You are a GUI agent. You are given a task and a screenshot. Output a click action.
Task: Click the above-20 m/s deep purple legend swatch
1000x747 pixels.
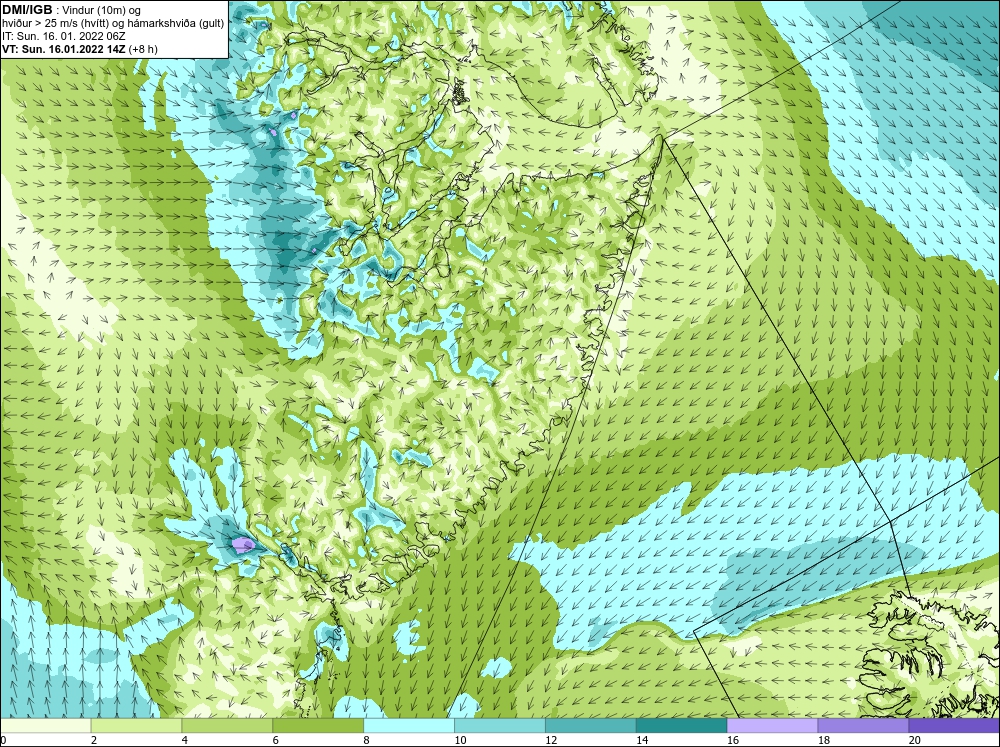click(953, 726)
